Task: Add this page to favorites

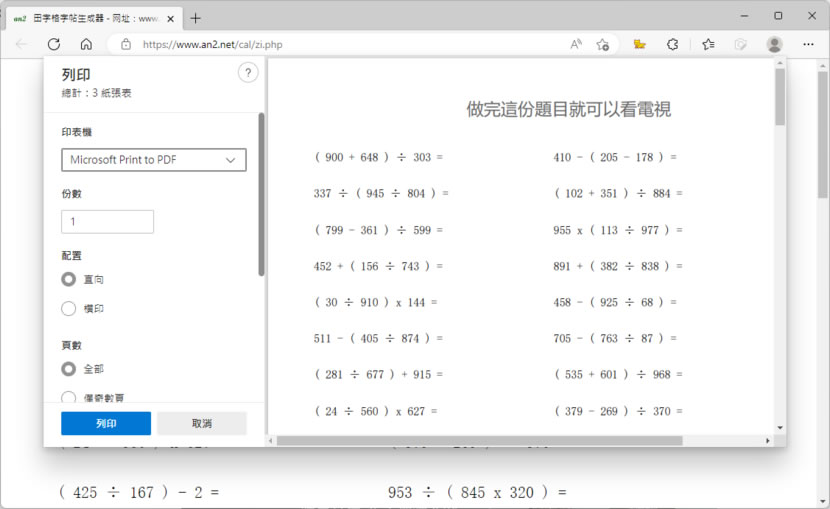Action: (x=603, y=44)
